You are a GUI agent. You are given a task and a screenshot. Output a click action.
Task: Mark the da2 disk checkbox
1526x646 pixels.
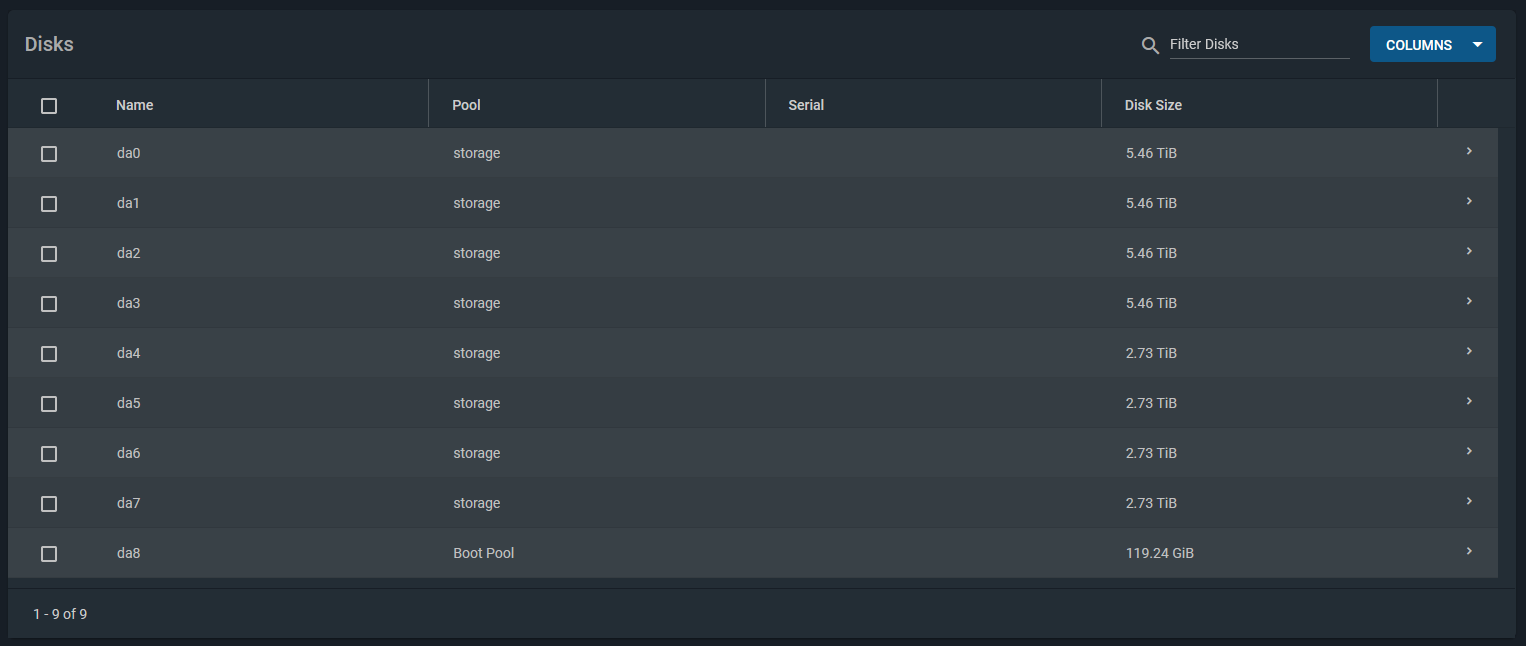pyautogui.click(x=49, y=254)
